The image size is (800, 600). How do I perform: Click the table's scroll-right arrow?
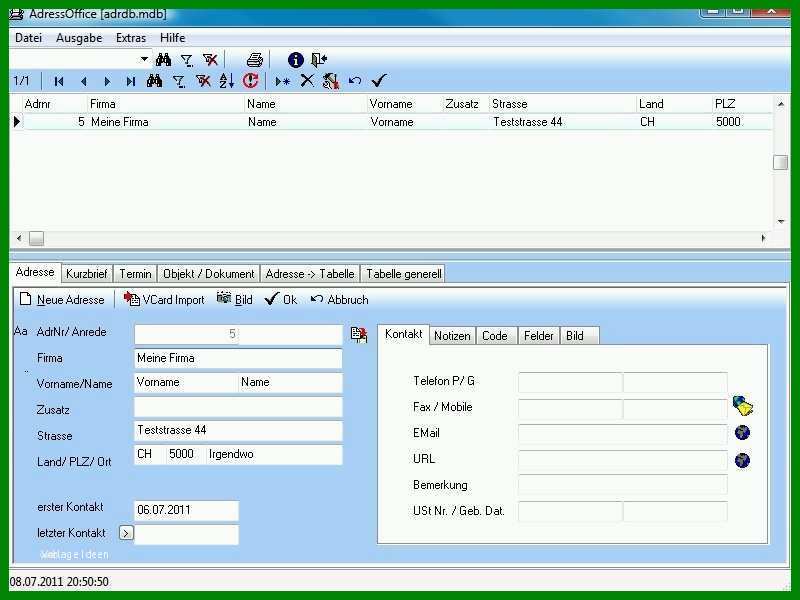point(763,238)
